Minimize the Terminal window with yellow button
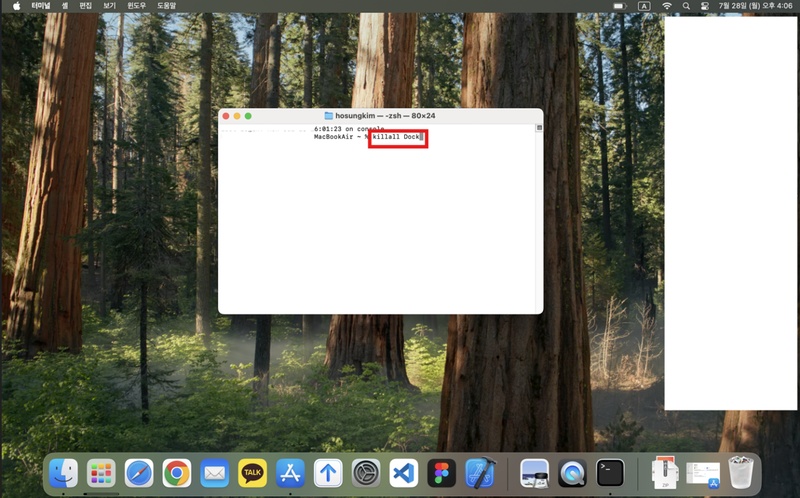Screen dimensions: 800x498 pos(237,116)
